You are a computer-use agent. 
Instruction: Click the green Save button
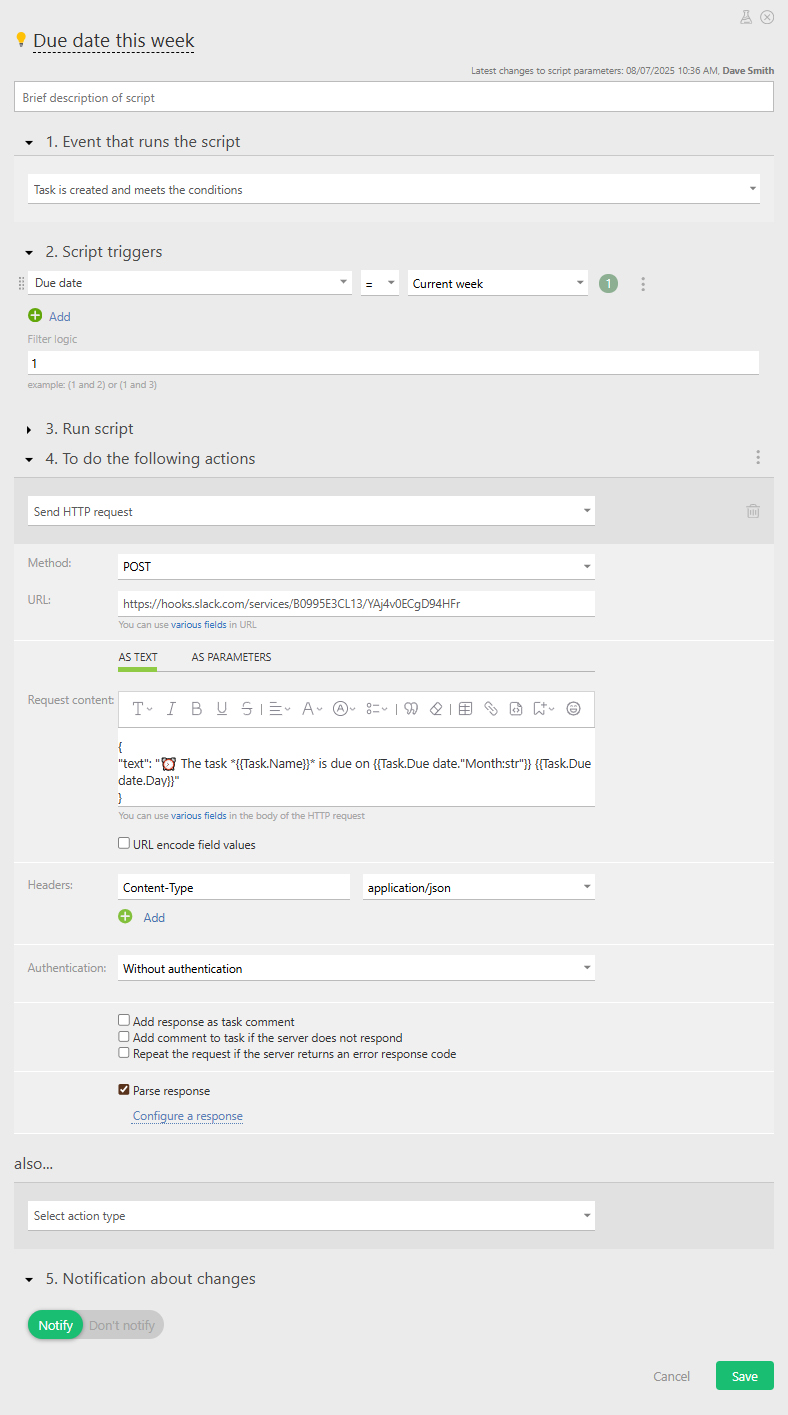(x=744, y=1376)
